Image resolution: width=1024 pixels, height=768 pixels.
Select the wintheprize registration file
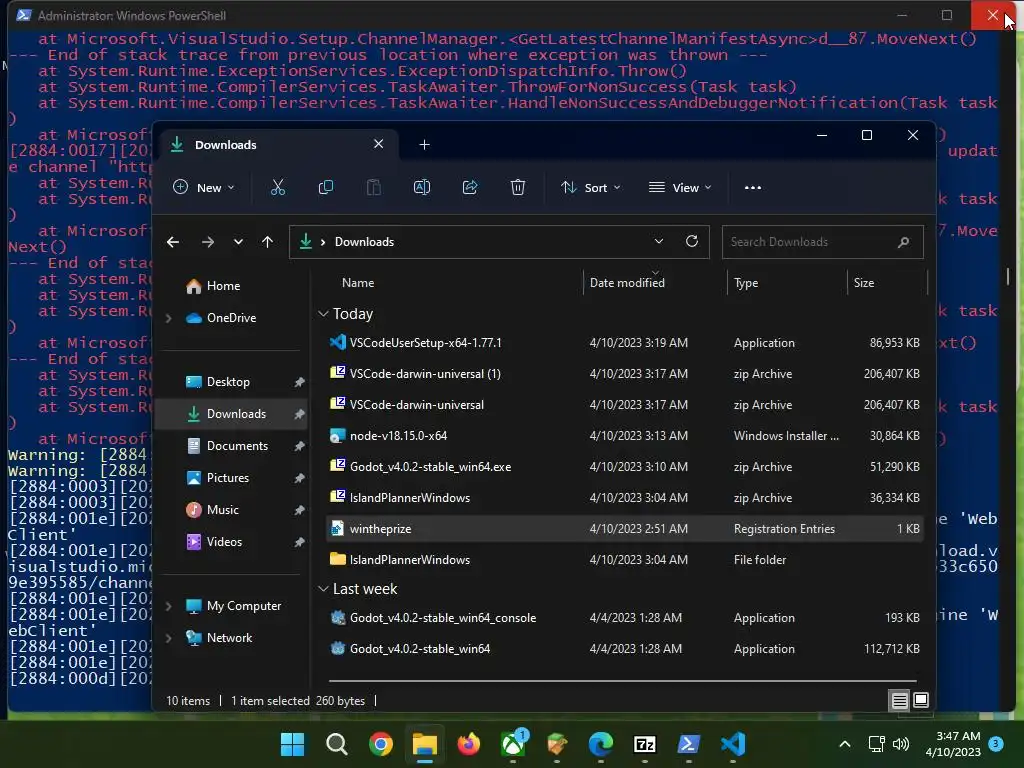(624, 529)
